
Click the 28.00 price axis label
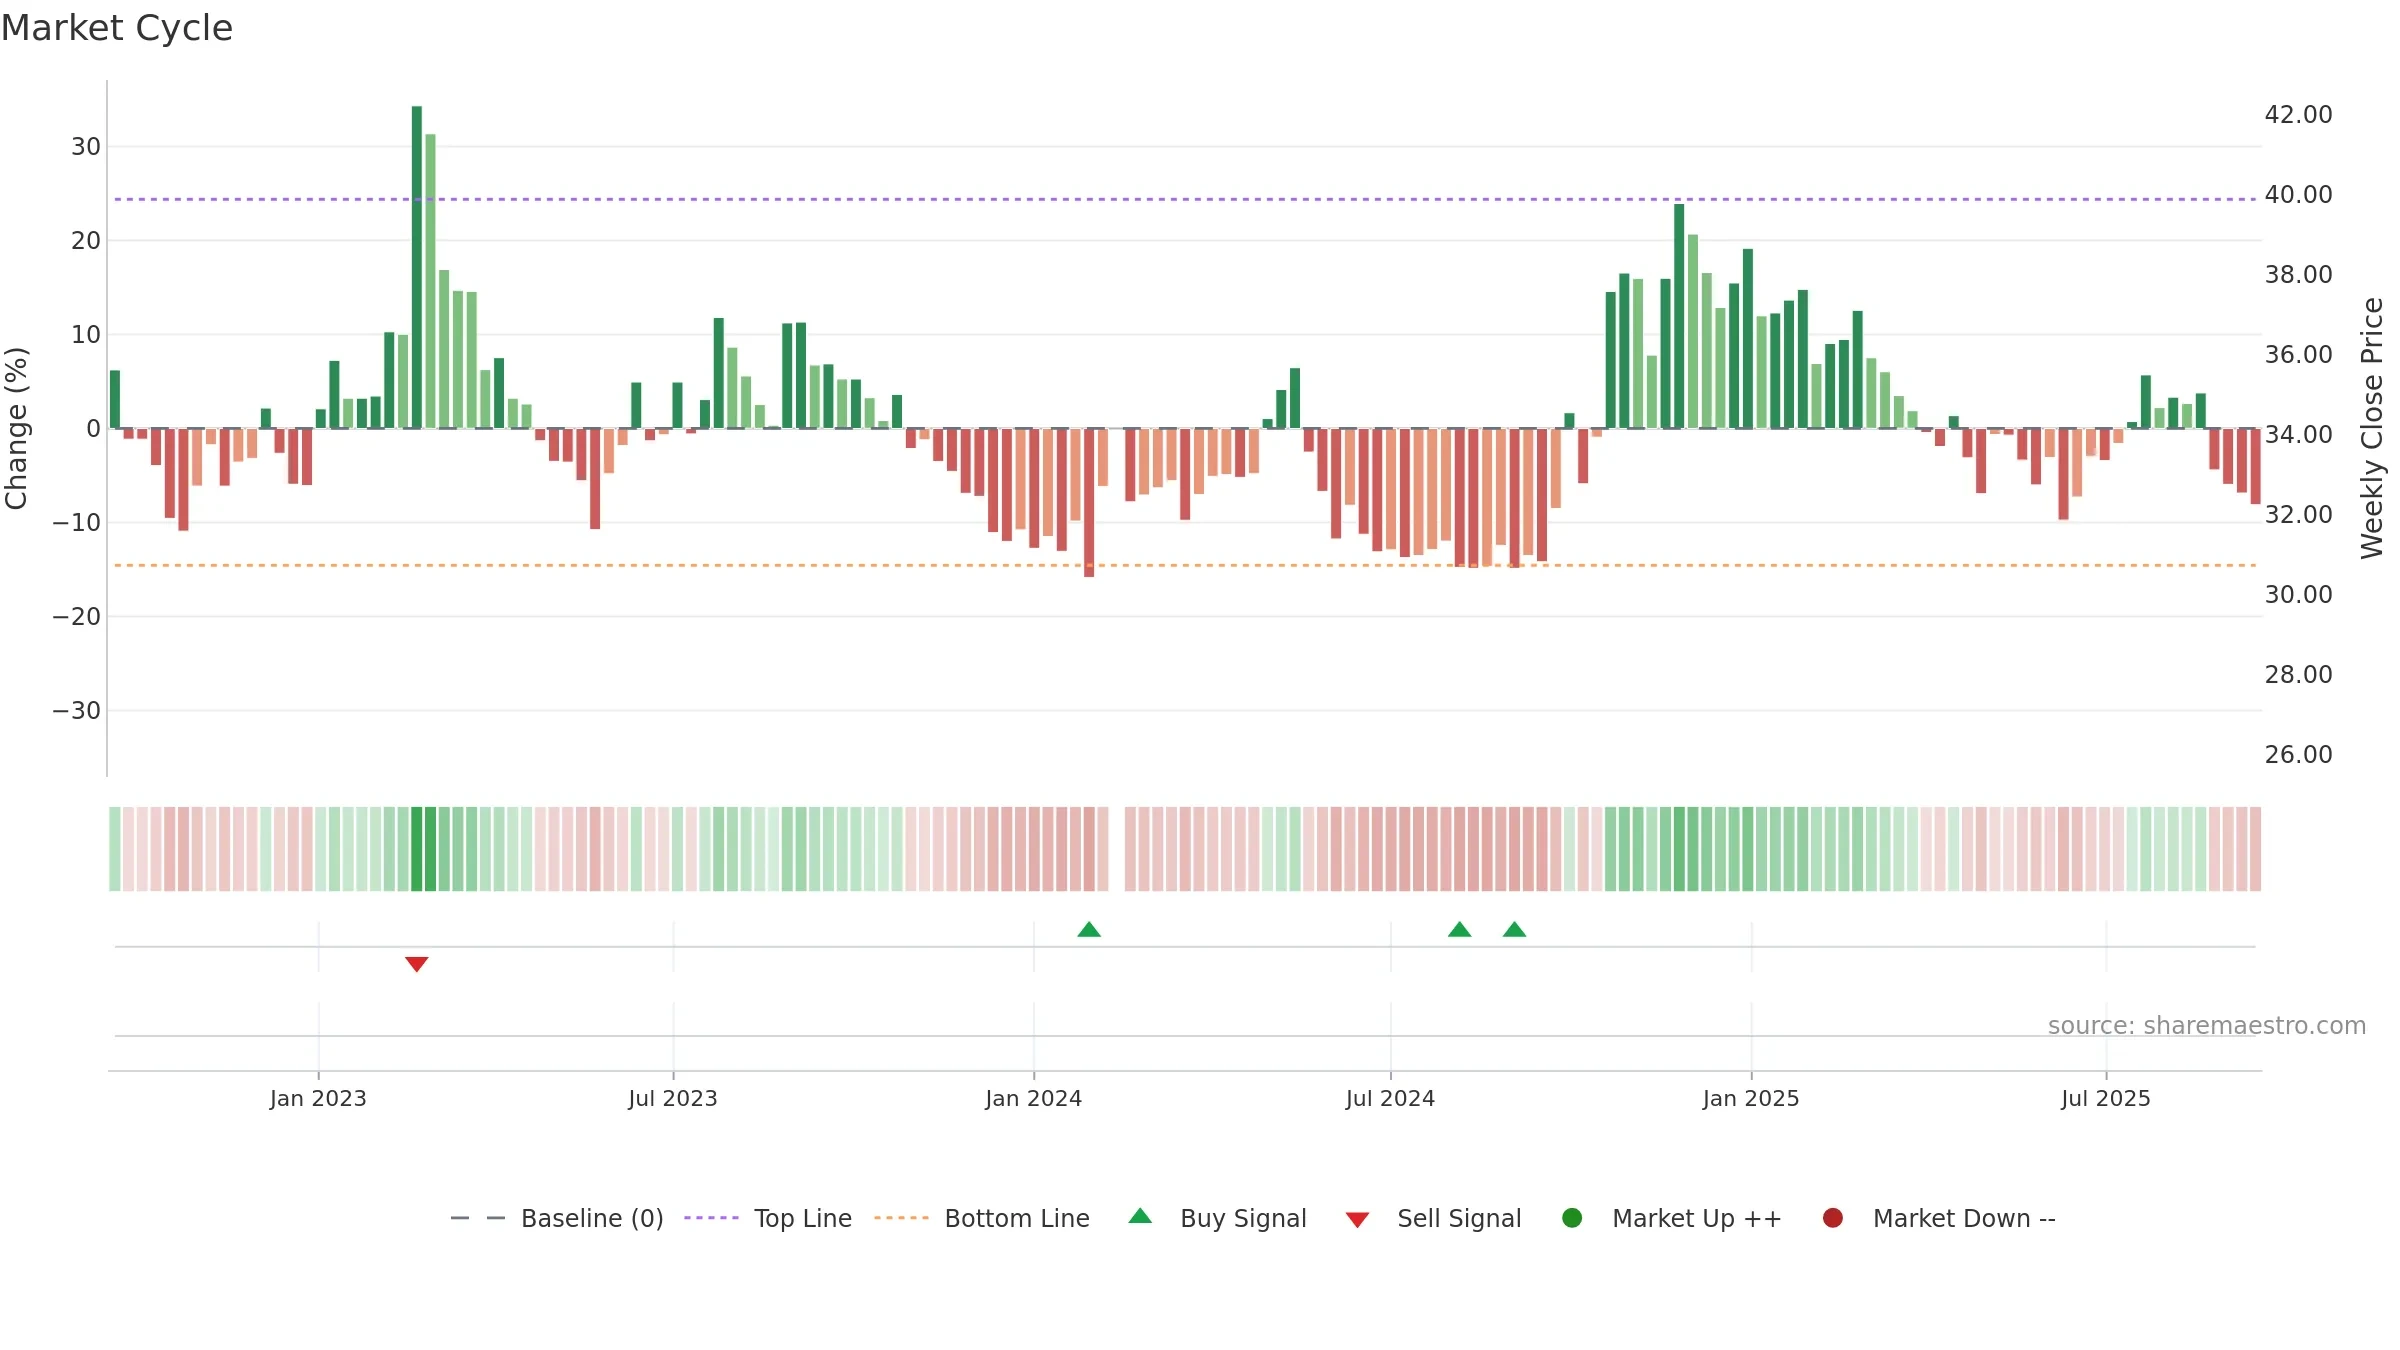(2298, 674)
